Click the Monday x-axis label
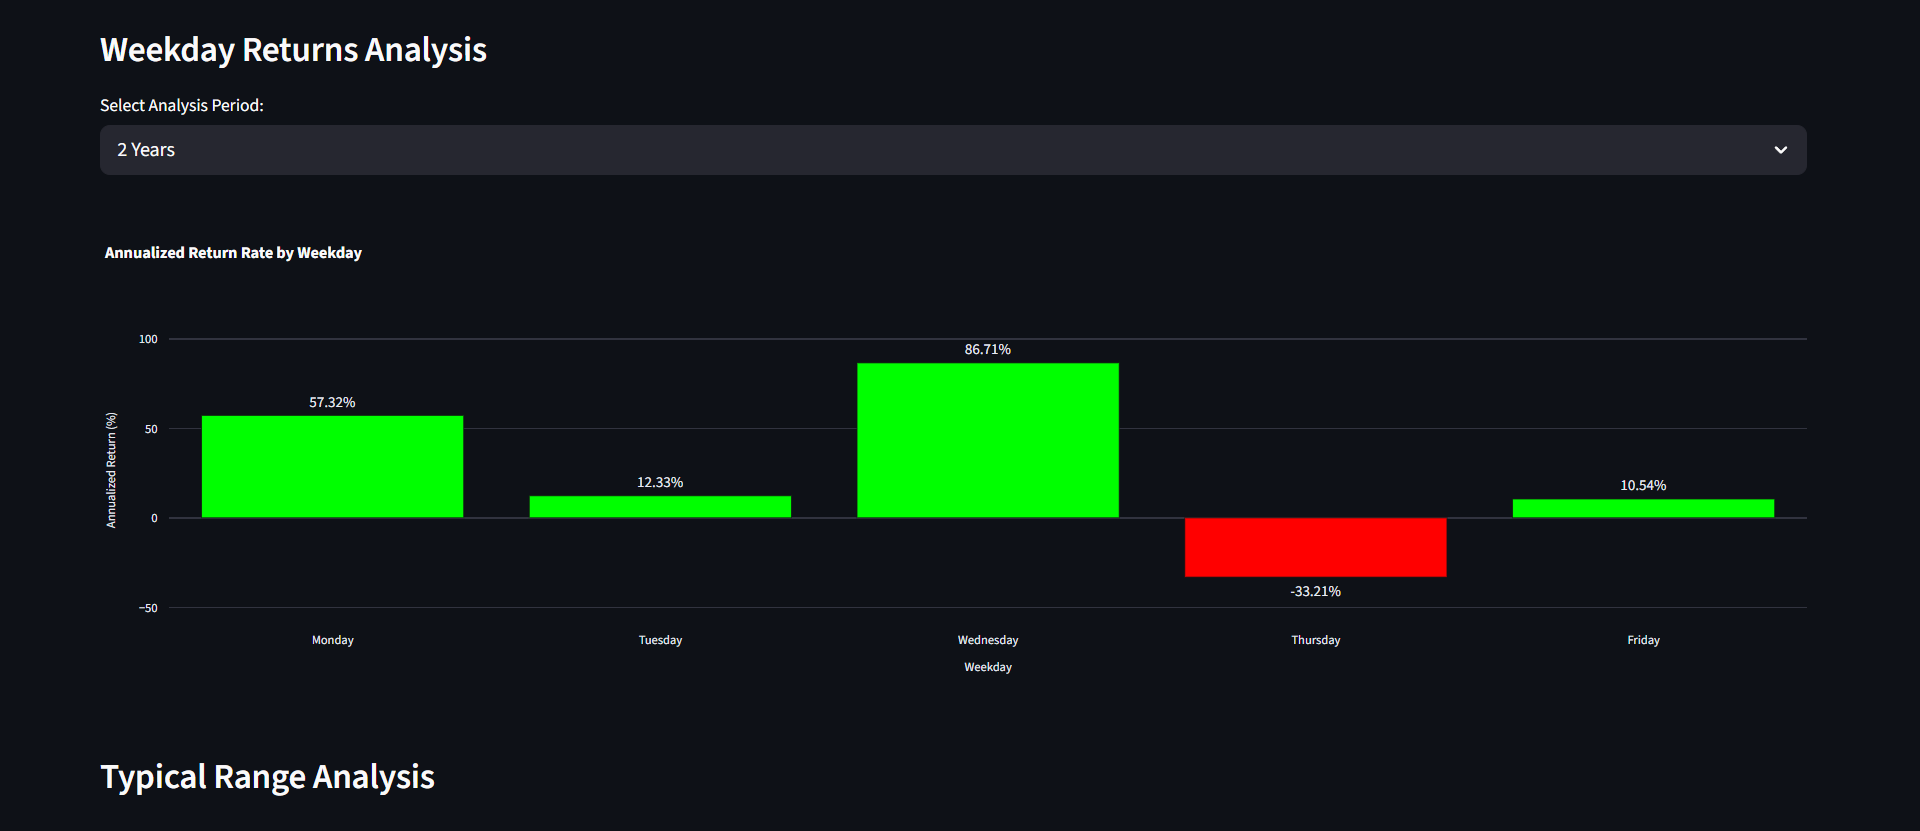 332,640
